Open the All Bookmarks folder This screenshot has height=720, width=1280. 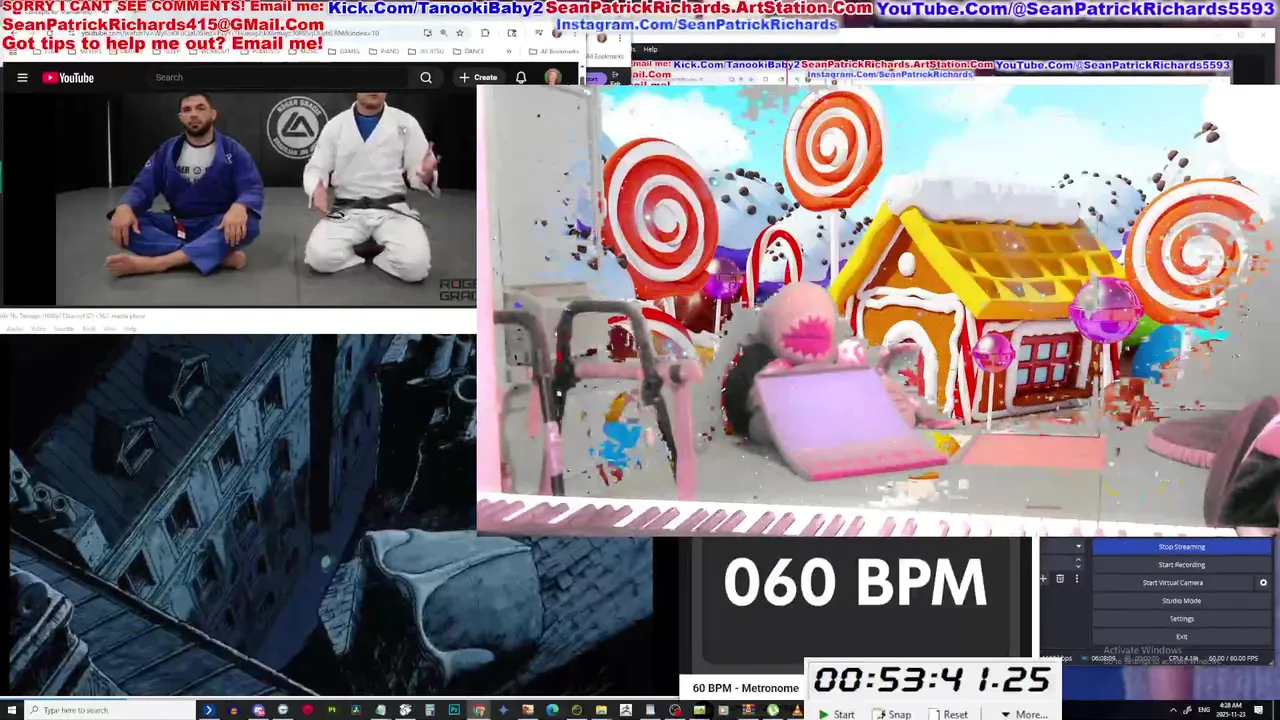tap(555, 51)
